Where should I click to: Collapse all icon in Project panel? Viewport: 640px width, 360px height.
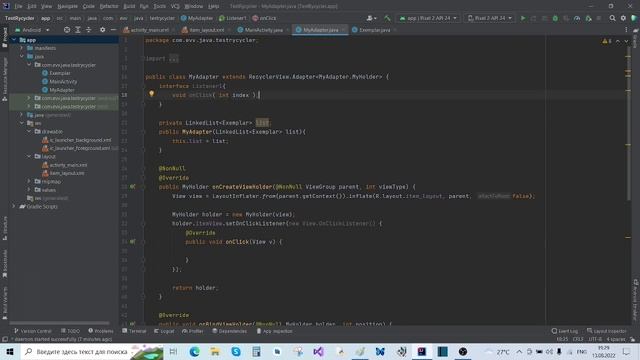(x=89, y=30)
